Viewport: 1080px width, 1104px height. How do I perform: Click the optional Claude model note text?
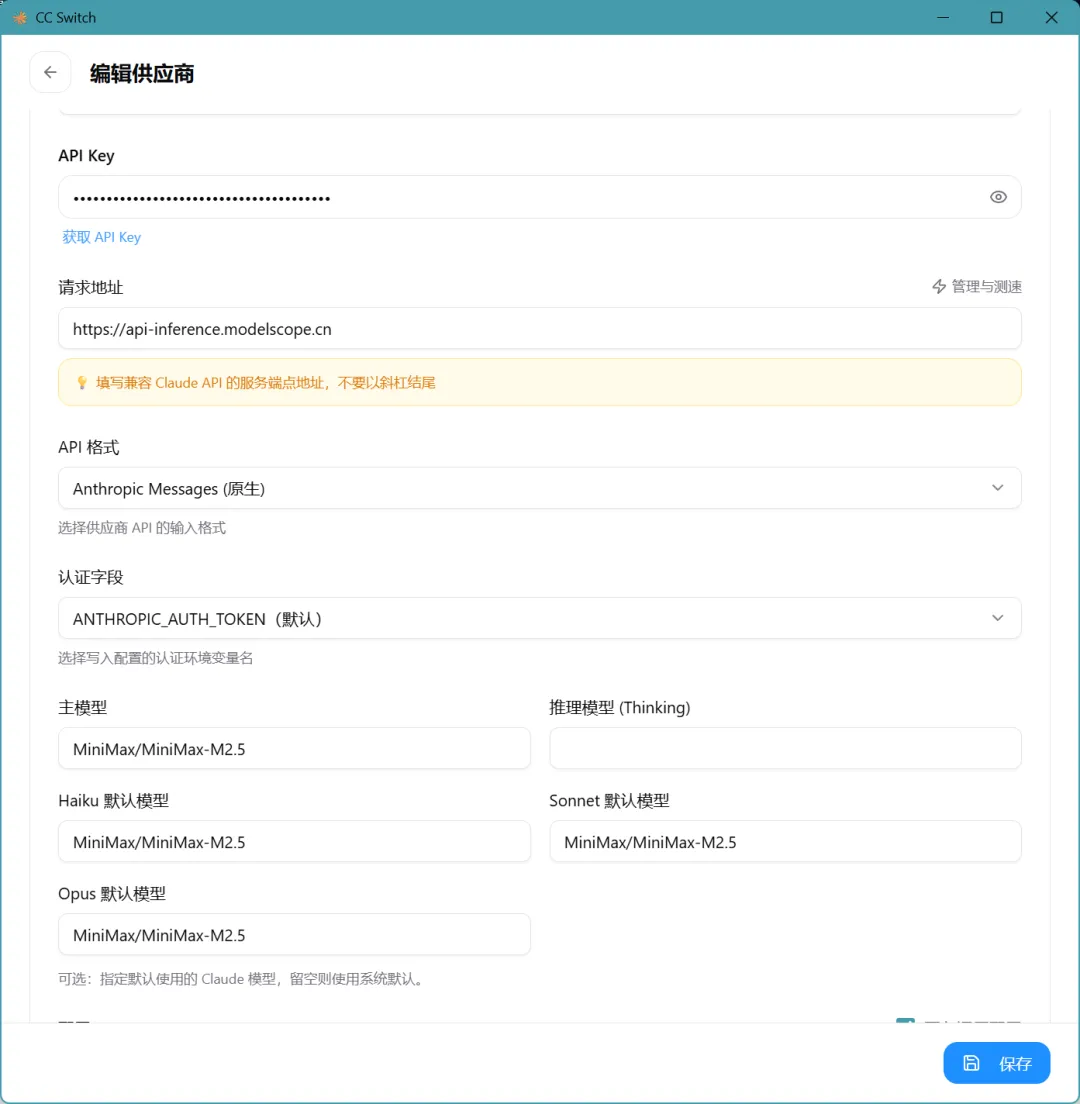(x=243, y=979)
